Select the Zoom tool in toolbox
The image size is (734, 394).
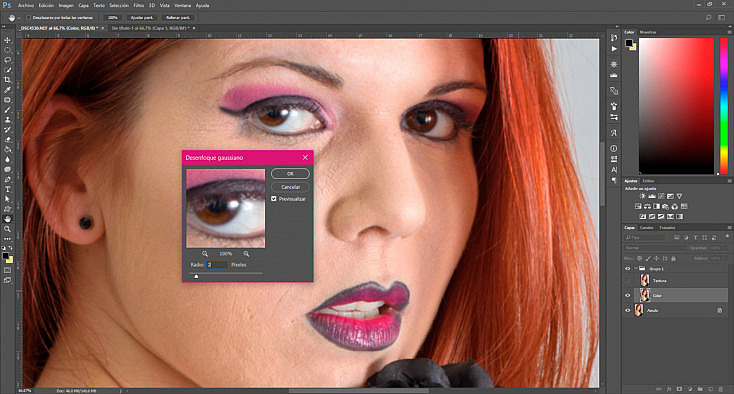pos(7,229)
